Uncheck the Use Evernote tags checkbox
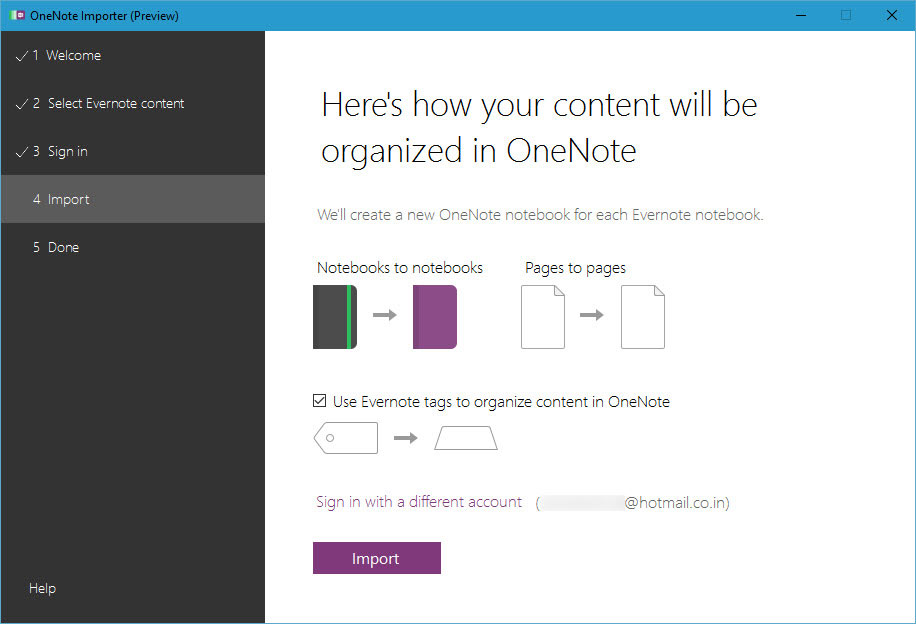 pyautogui.click(x=320, y=400)
